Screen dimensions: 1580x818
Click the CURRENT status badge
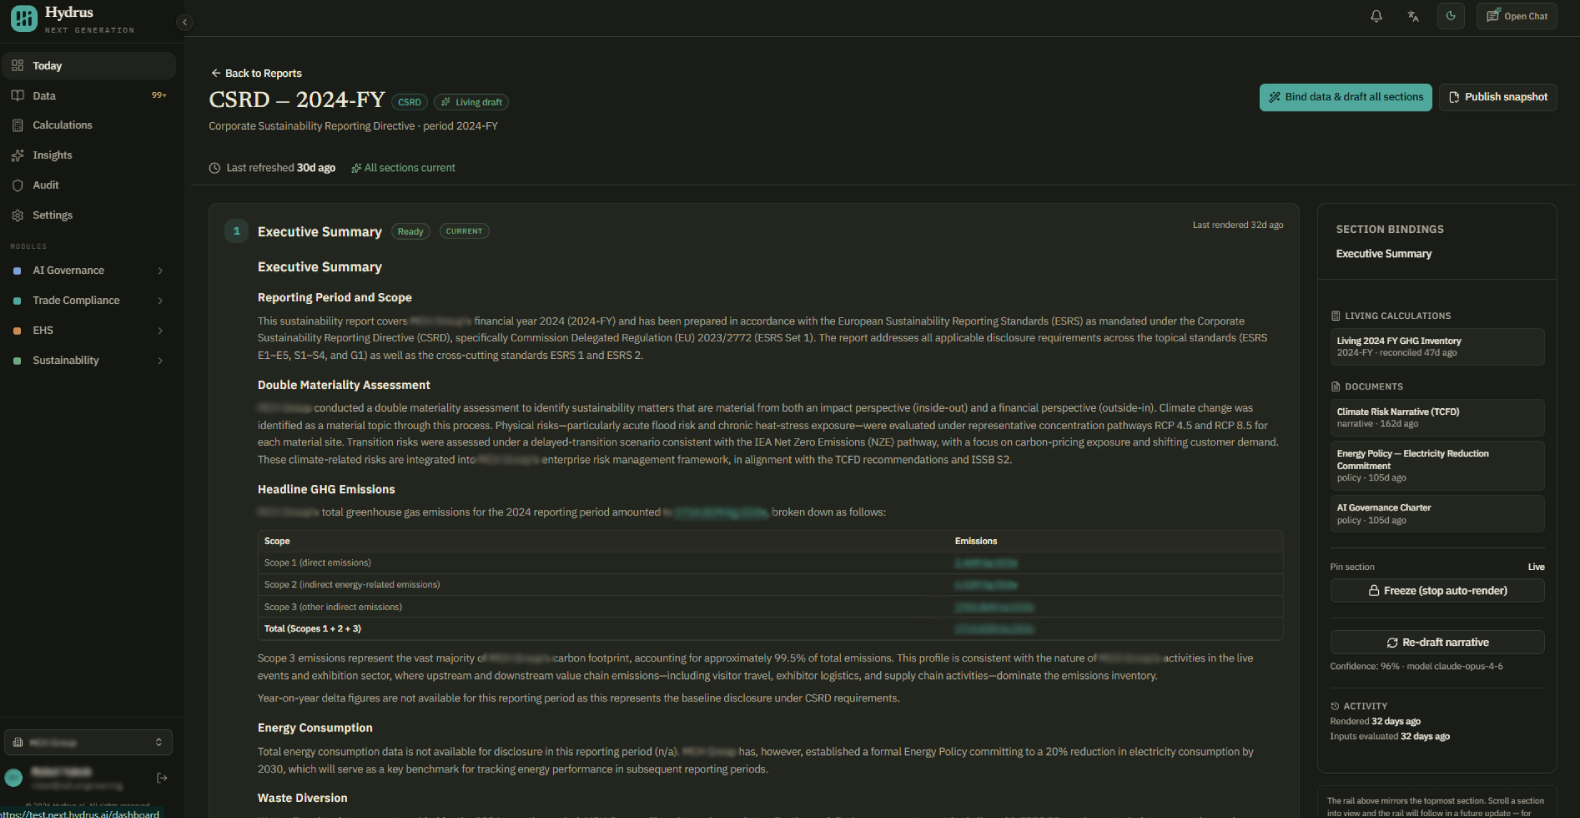coord(464,231)
